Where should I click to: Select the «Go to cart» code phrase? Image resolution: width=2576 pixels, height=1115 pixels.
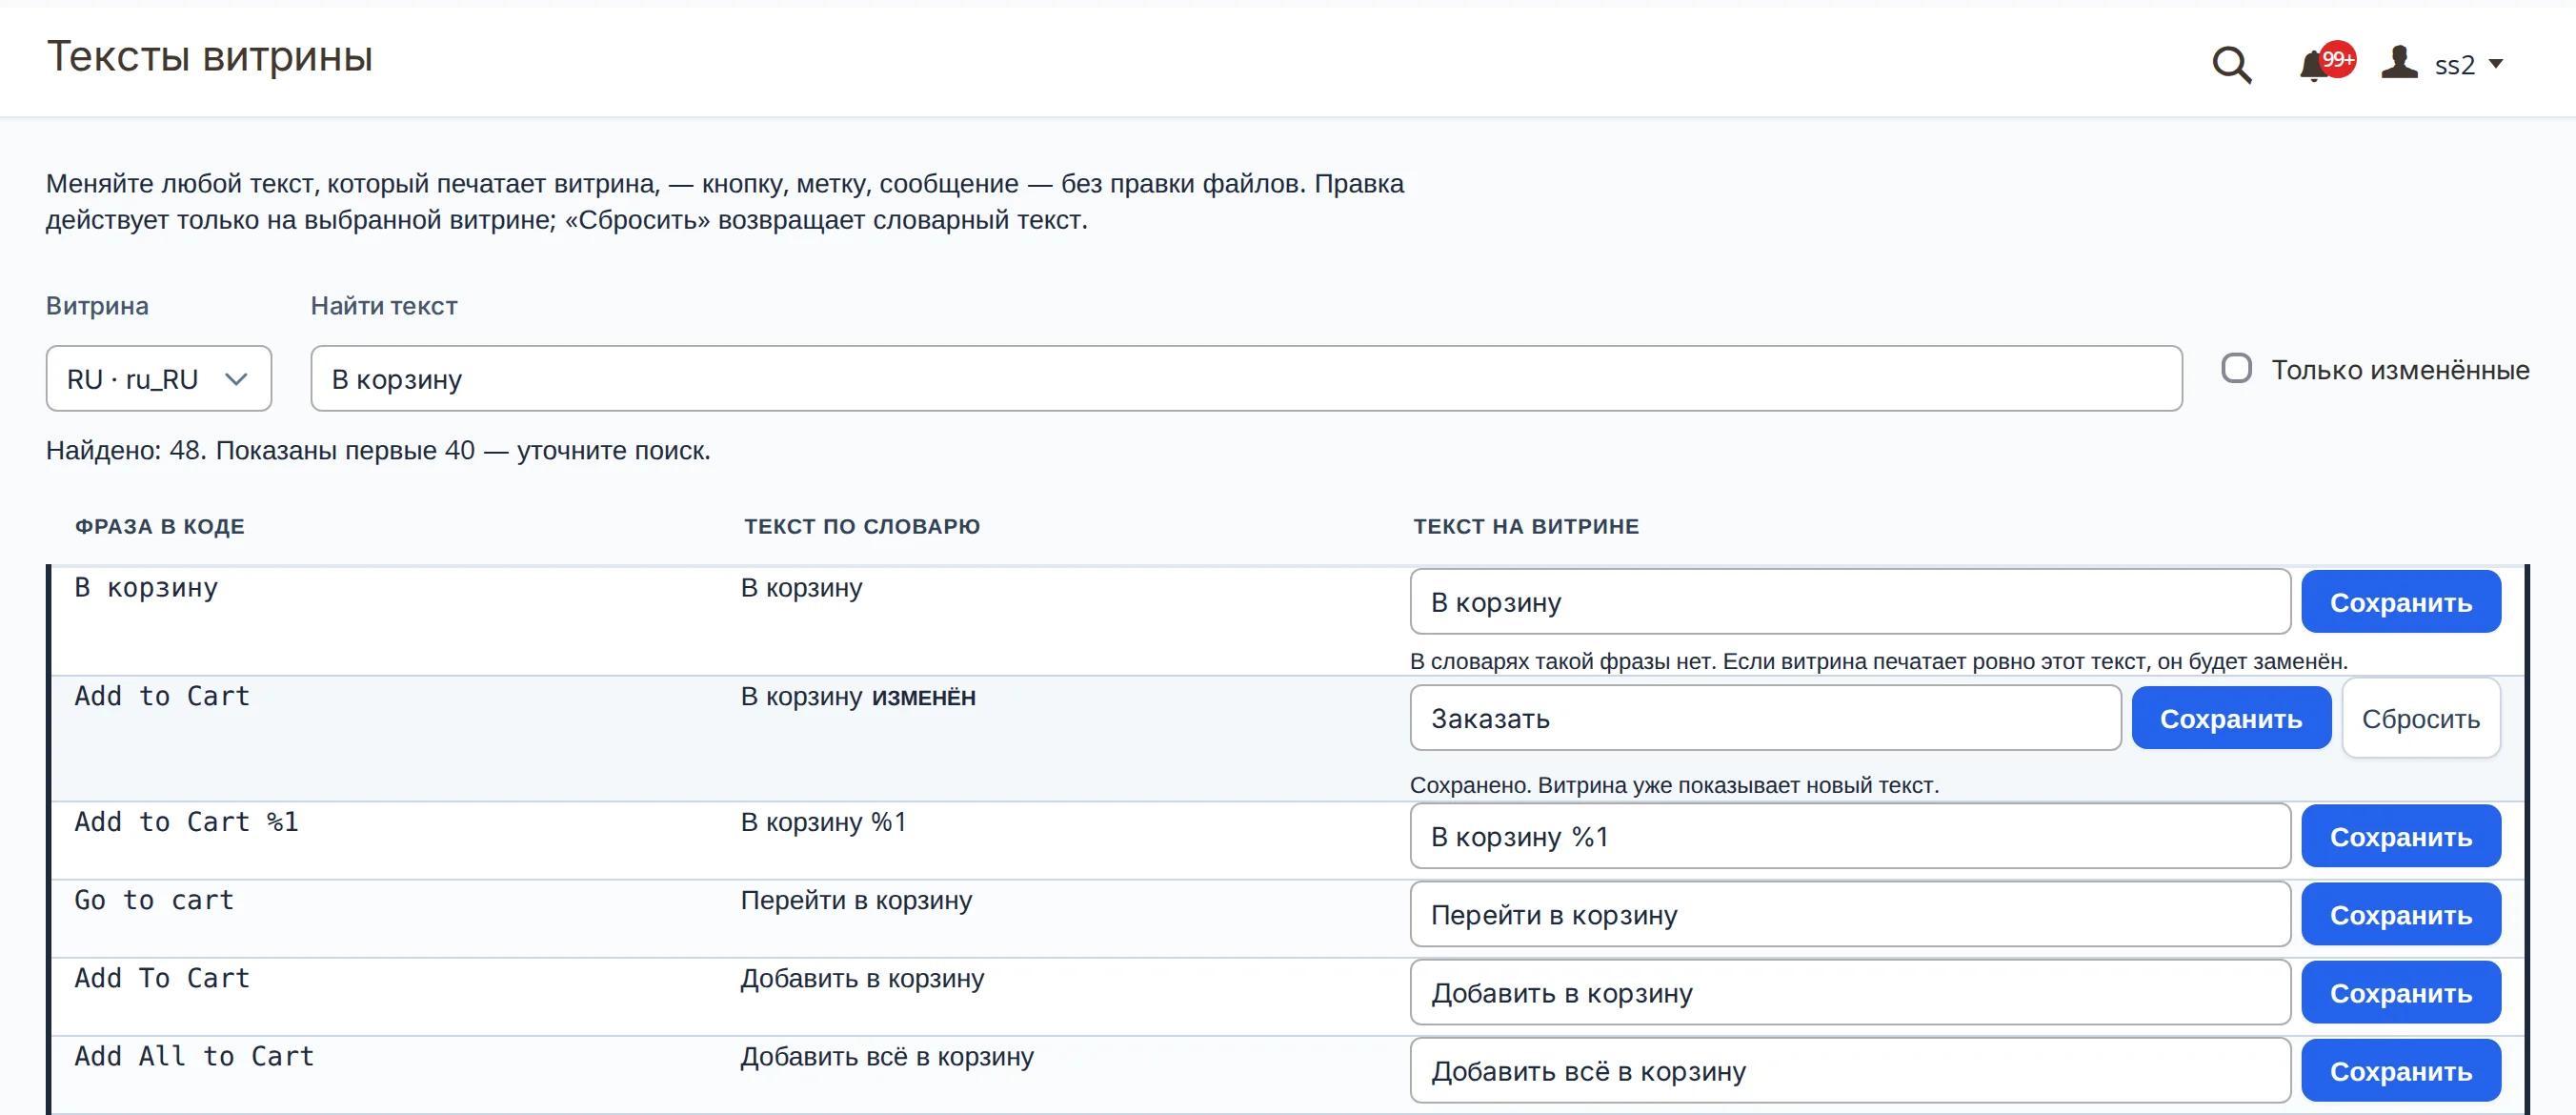coord(154,900)
